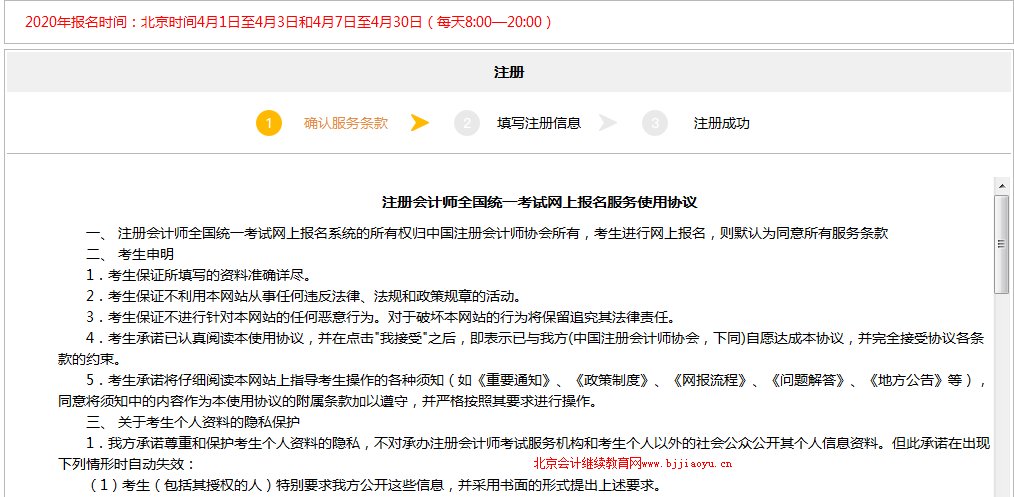Click the line (1)考生(包括其授权的人)特别要求

(x=374, y=485)
